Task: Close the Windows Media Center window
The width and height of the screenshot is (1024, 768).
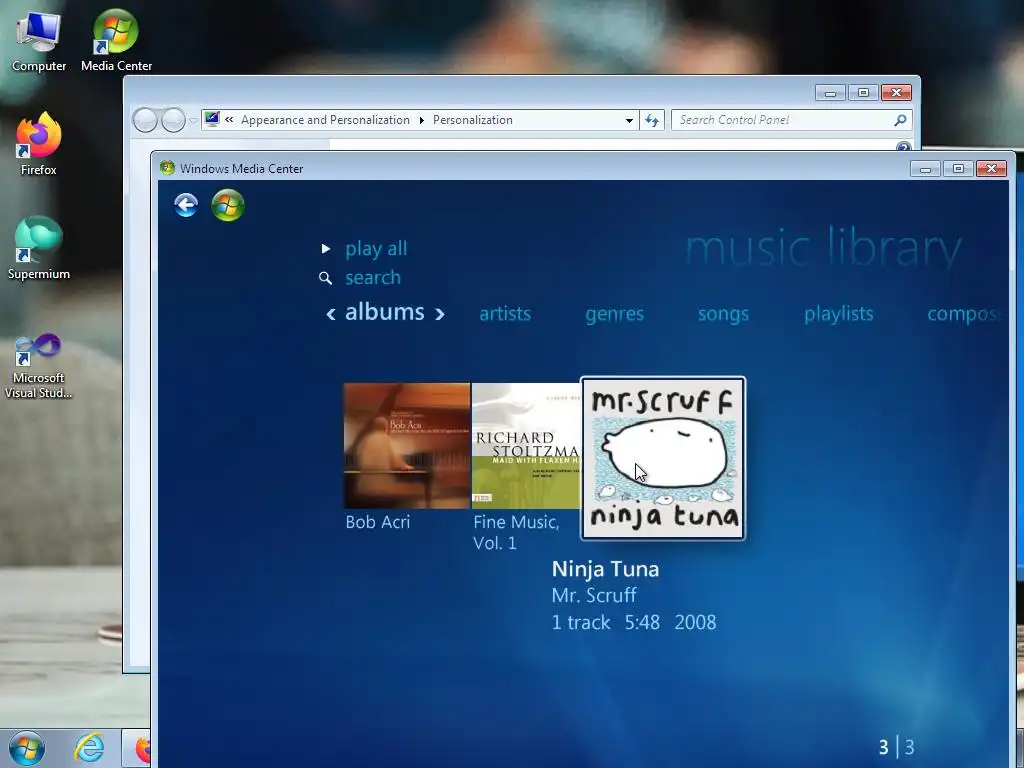Action: tap(991, 169)
